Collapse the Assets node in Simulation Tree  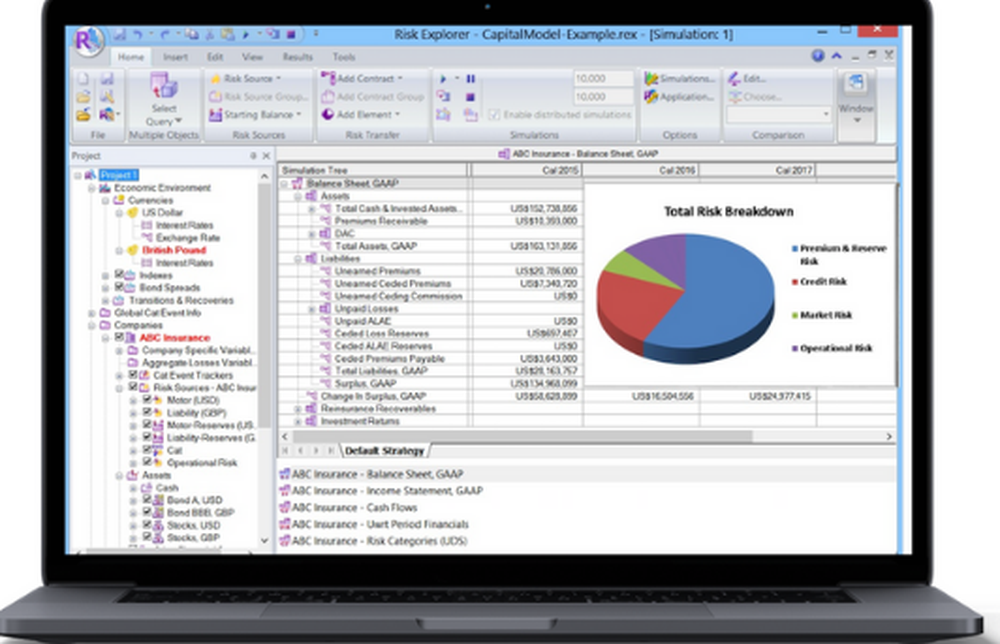coord(298,197)
